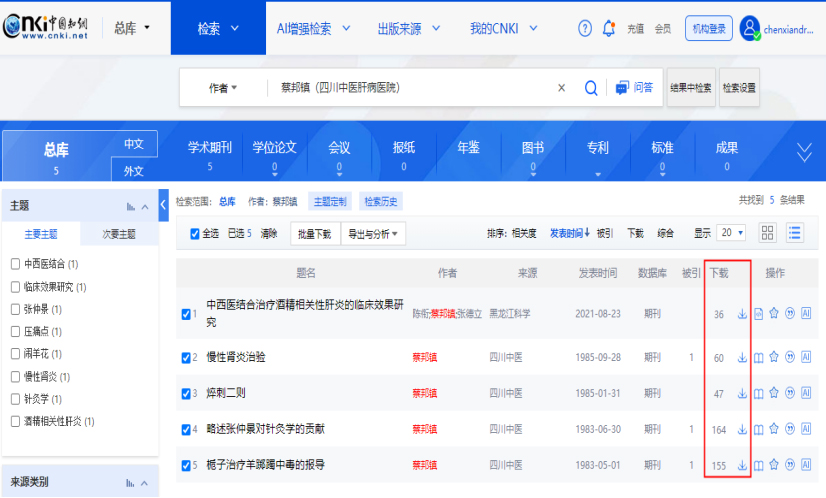Toggle the 全选 select-all checkbox
Image resolution: width=826 pixels, height=498 pixels.
pos(195,234)
